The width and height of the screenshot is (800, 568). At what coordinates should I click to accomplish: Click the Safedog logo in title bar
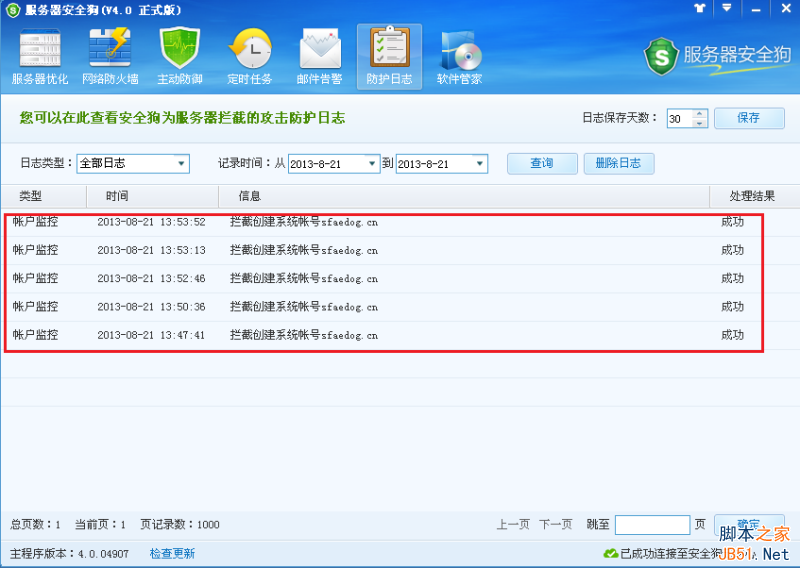point(12,10)
